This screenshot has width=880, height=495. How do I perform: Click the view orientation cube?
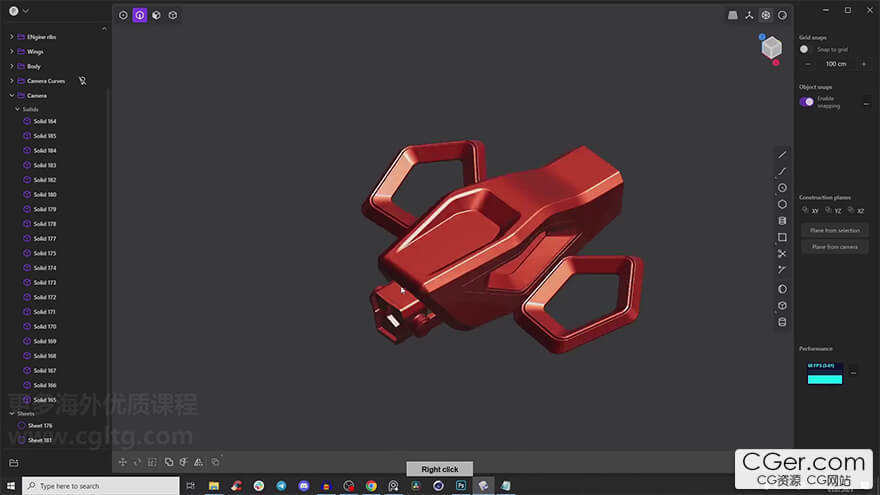(x=772, y=48)
